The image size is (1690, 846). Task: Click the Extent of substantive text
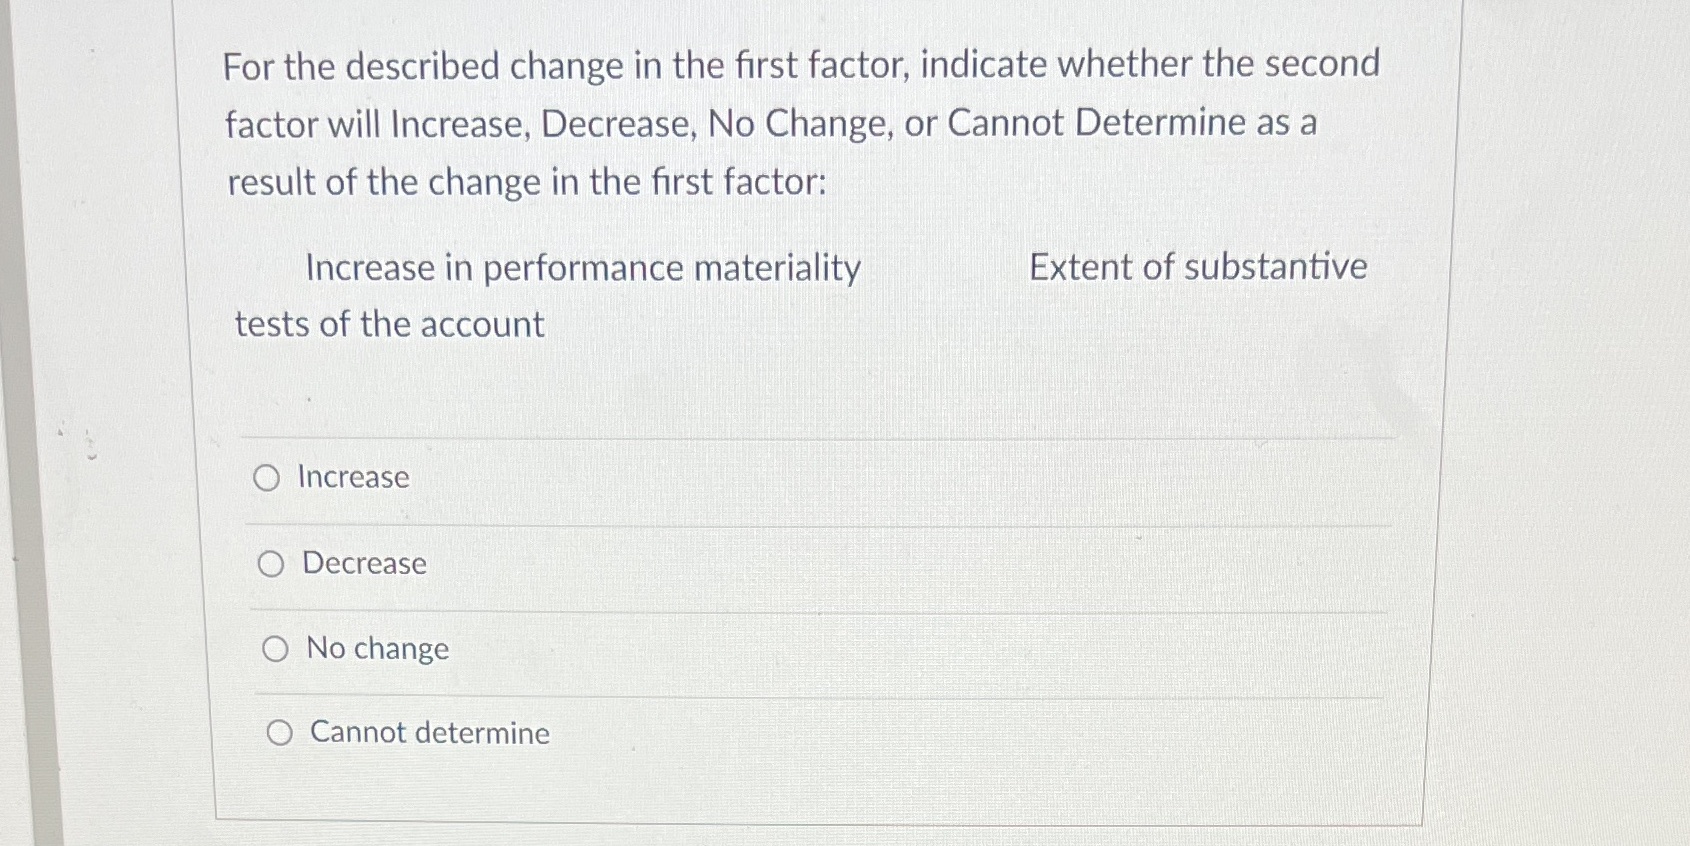pos(1197,266)
